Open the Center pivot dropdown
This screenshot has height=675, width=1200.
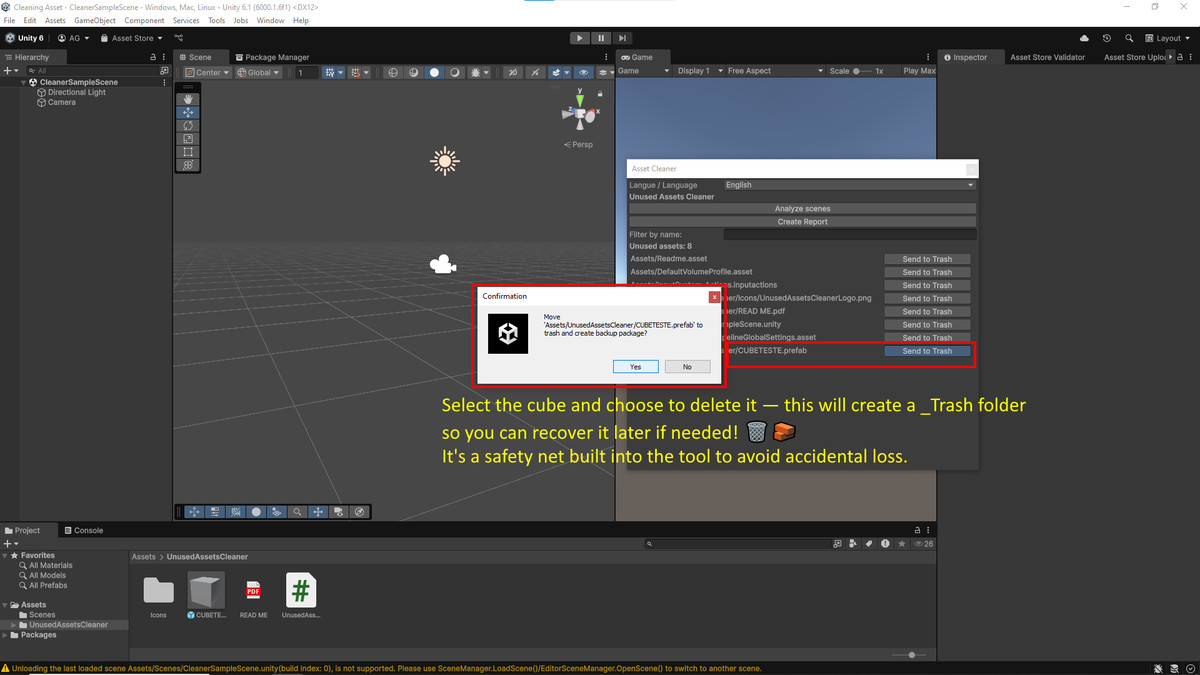[207, 72]
